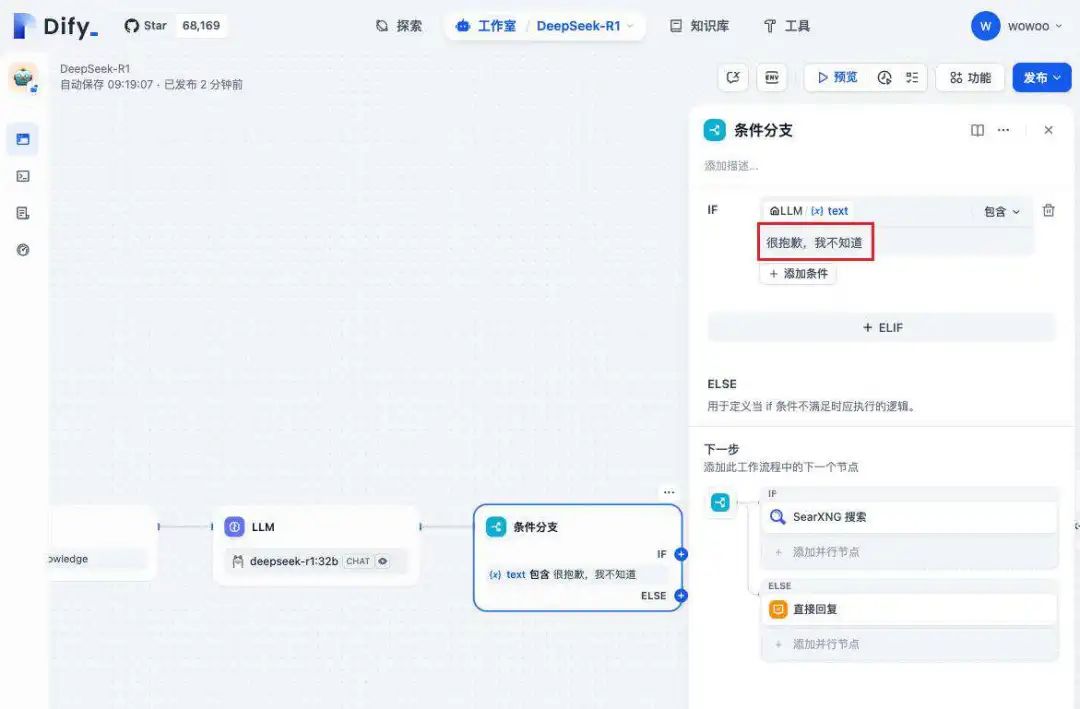Open the panel help book icon
This screenshot has width=1080, height=709.
977,130
